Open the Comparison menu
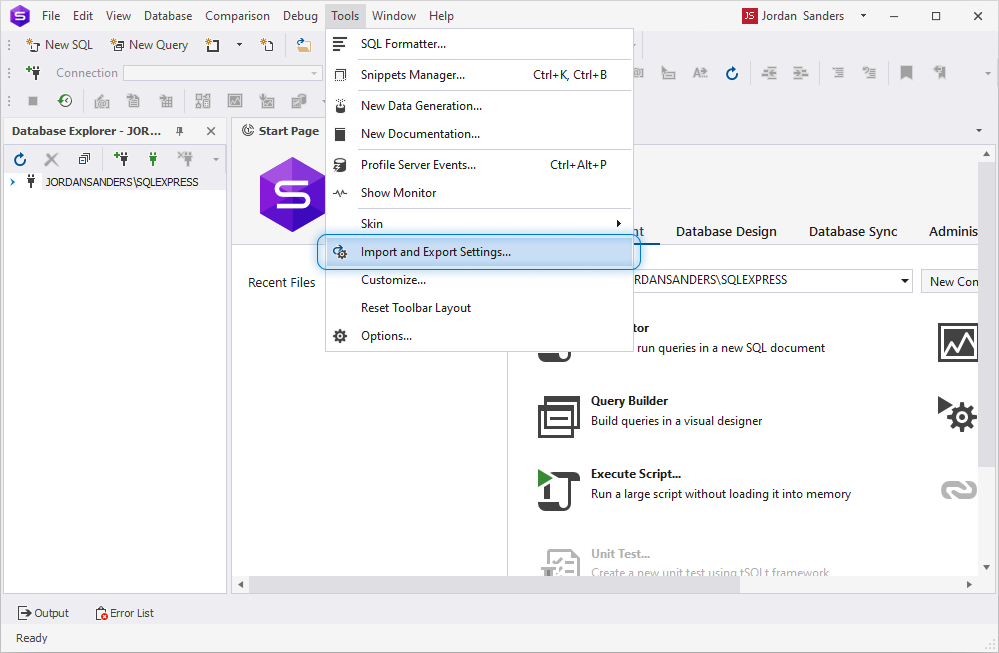This screenshot has height=653, width=999. pyautogui.click(x=237, y=16)
